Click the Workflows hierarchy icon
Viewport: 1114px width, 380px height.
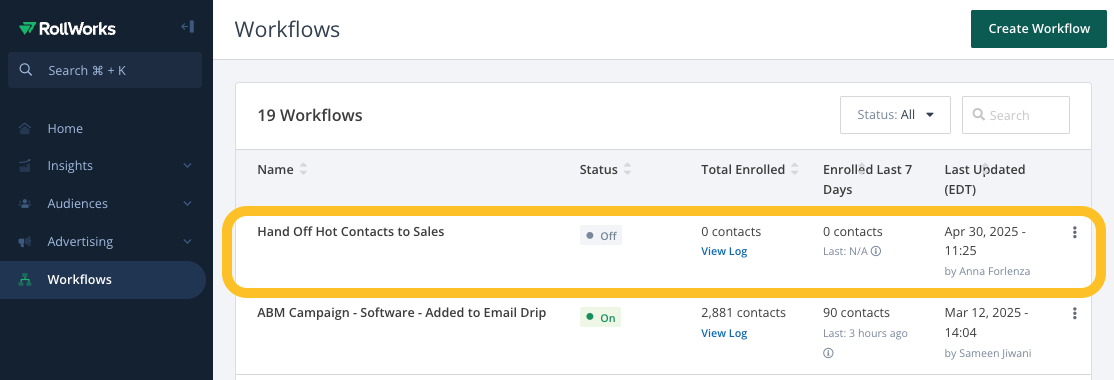[x=26, y=279]
